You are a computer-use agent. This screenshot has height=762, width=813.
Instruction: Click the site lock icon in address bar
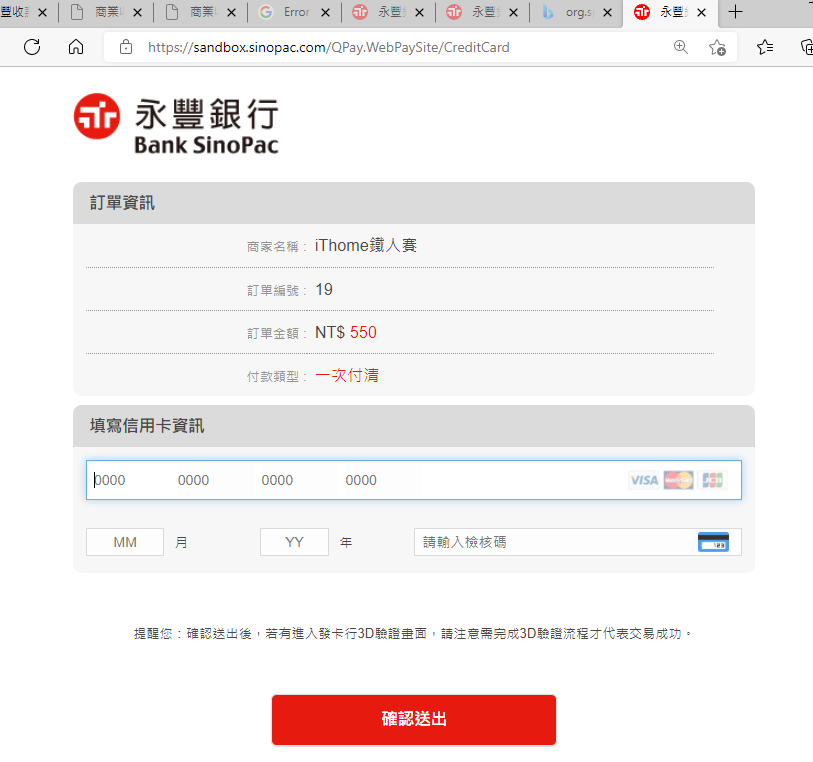point(125,47)
